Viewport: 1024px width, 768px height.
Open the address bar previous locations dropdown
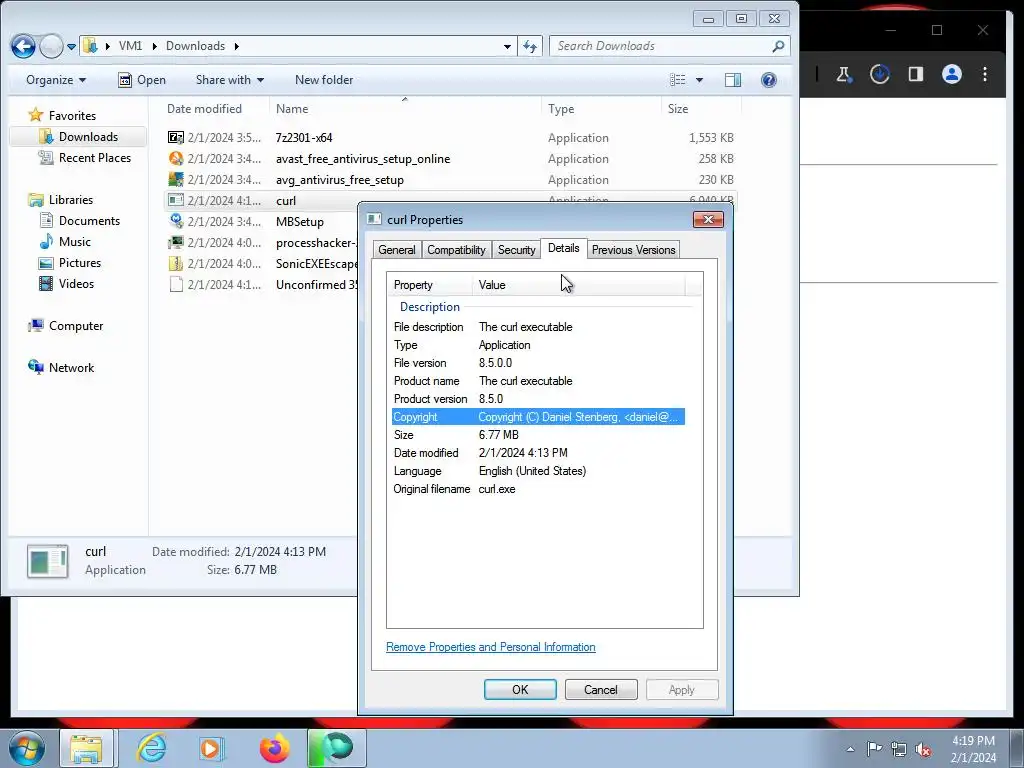pyautogui.click(x=507, y=46)
